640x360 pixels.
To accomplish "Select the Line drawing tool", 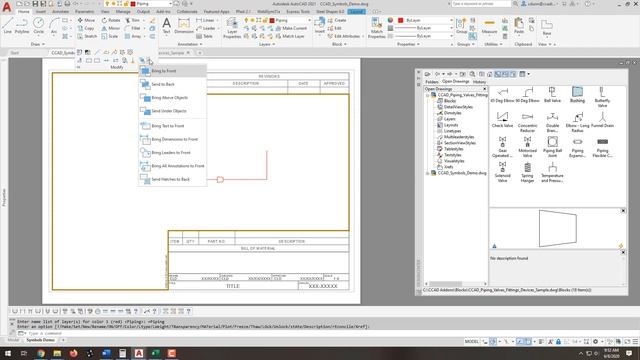I will click(7, 25).
